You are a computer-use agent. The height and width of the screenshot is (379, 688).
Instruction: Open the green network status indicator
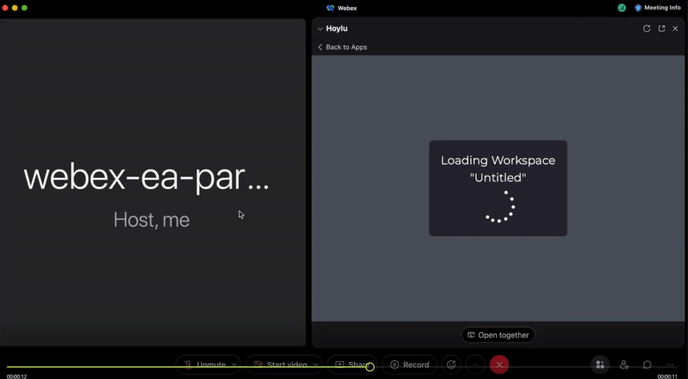622,7
